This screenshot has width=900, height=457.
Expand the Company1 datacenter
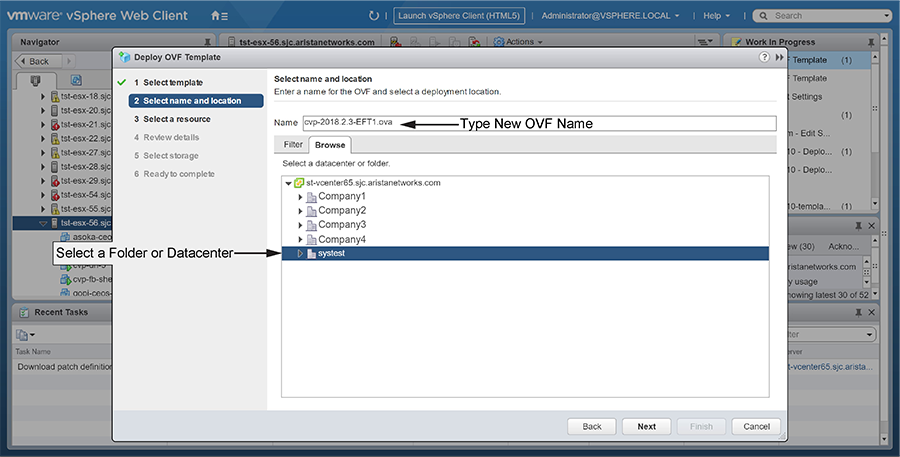[300, 197]
